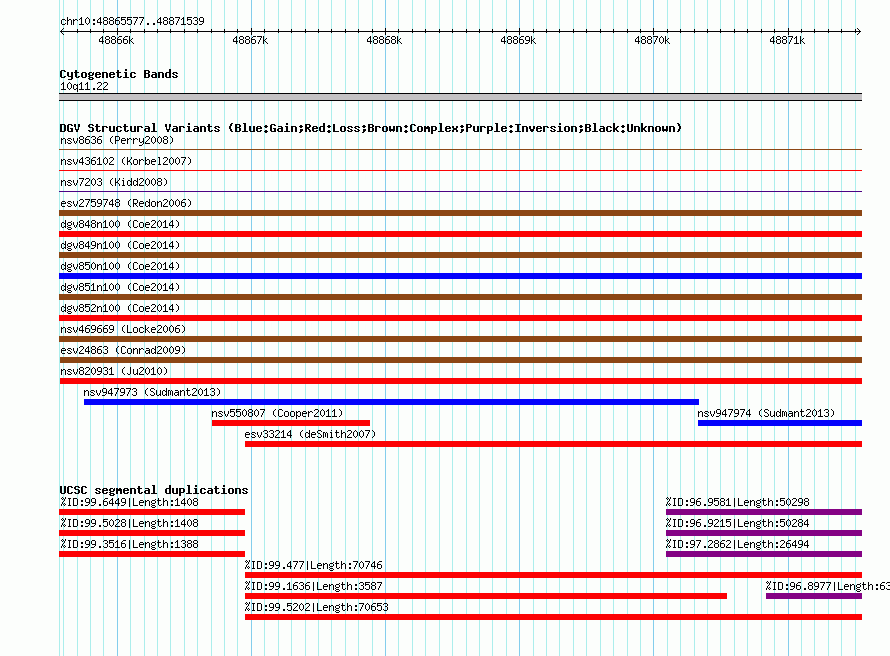Click the brown dgv849n100 (Coe2014) bar
890x656 pixels.
tap(460, 255)
